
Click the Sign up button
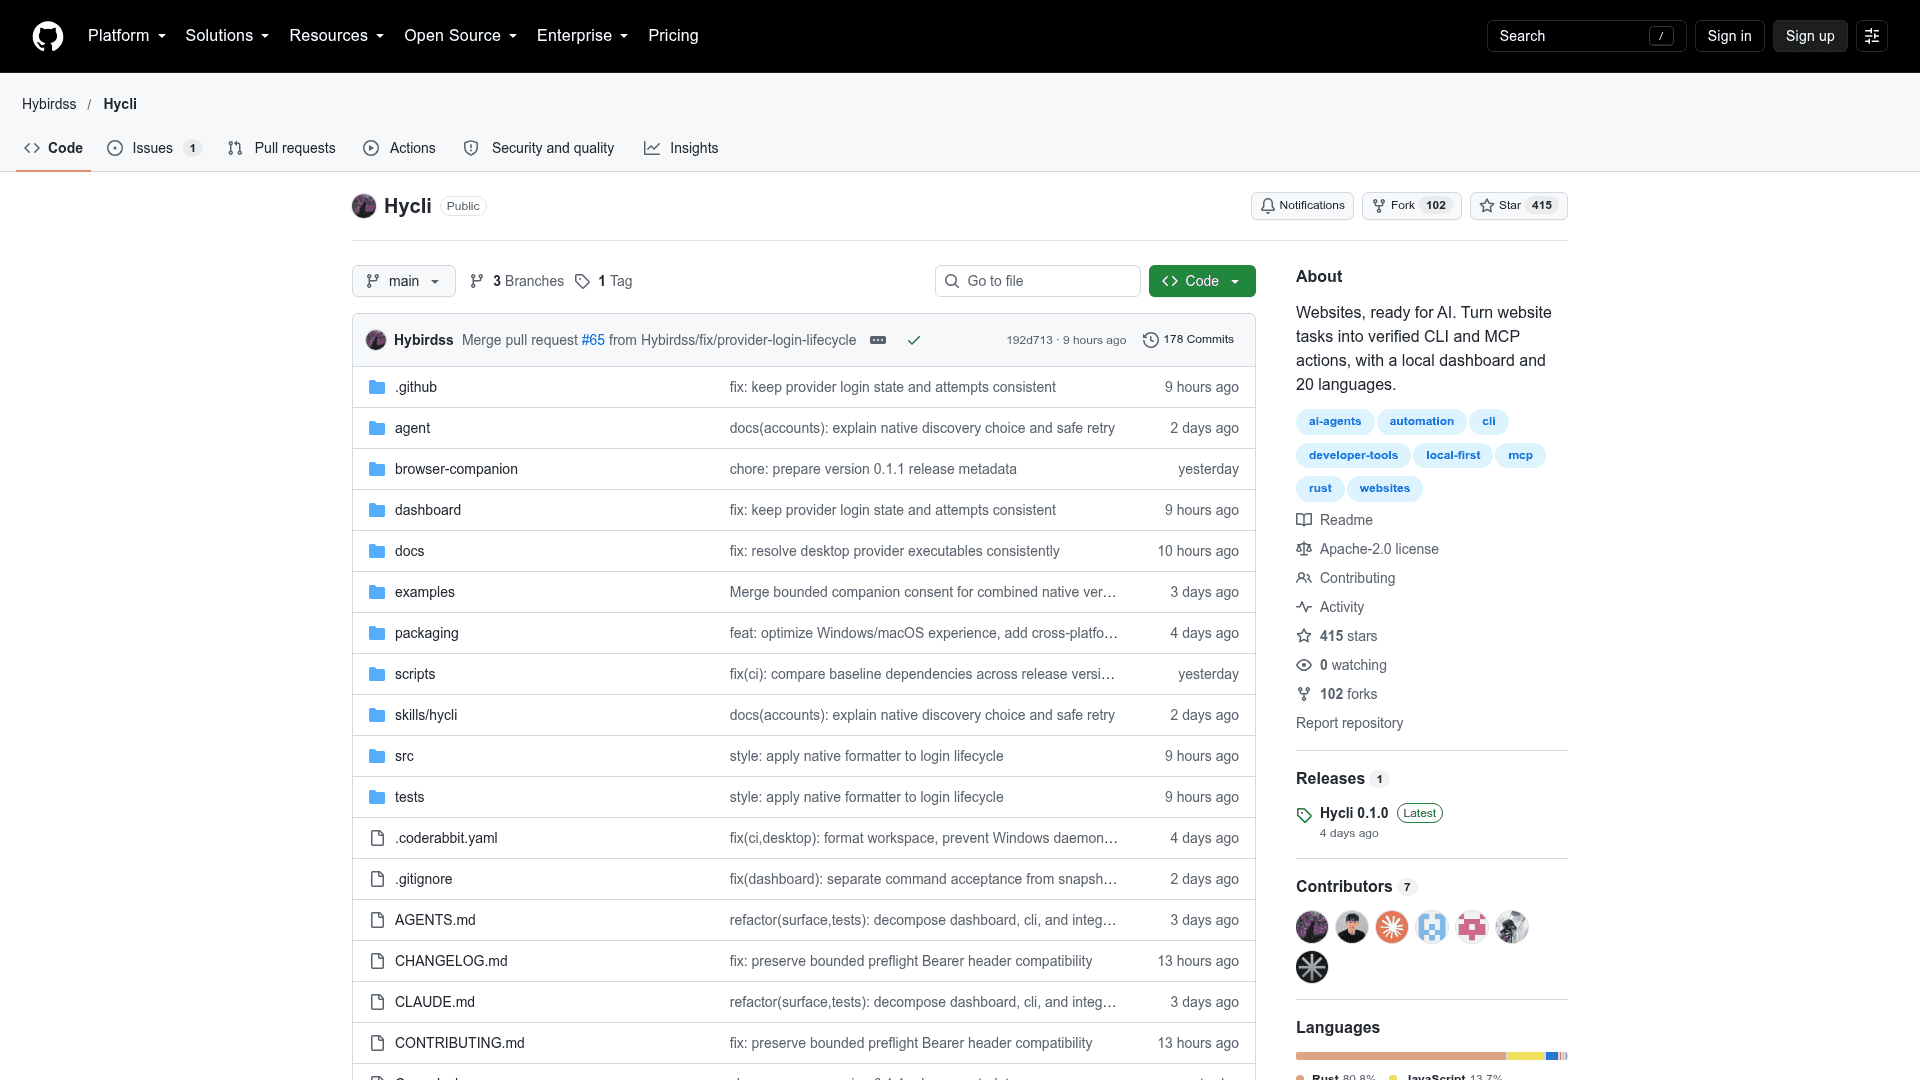(x=1810, y=36)
